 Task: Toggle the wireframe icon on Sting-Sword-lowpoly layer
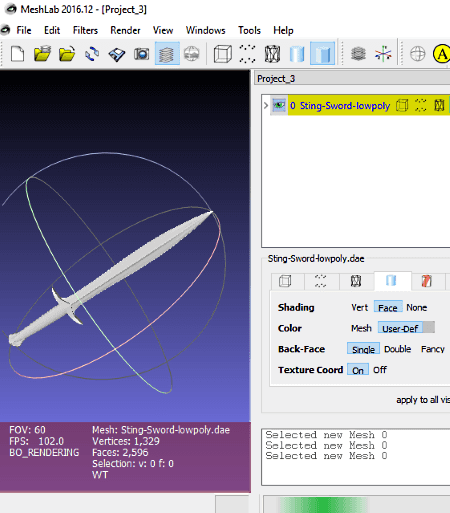[439, 105]
